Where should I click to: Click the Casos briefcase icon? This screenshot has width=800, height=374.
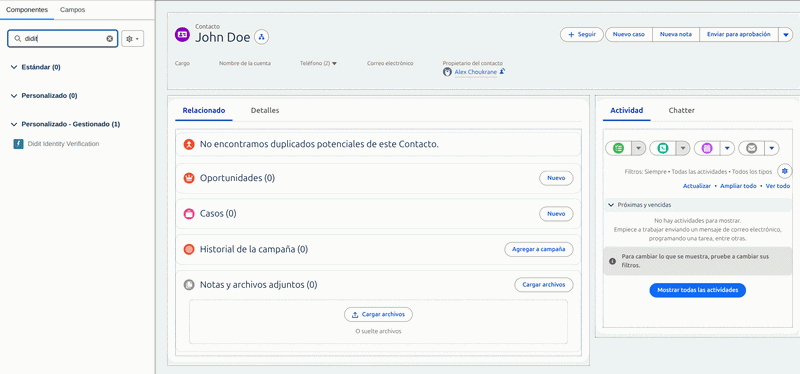coord(189,214)
